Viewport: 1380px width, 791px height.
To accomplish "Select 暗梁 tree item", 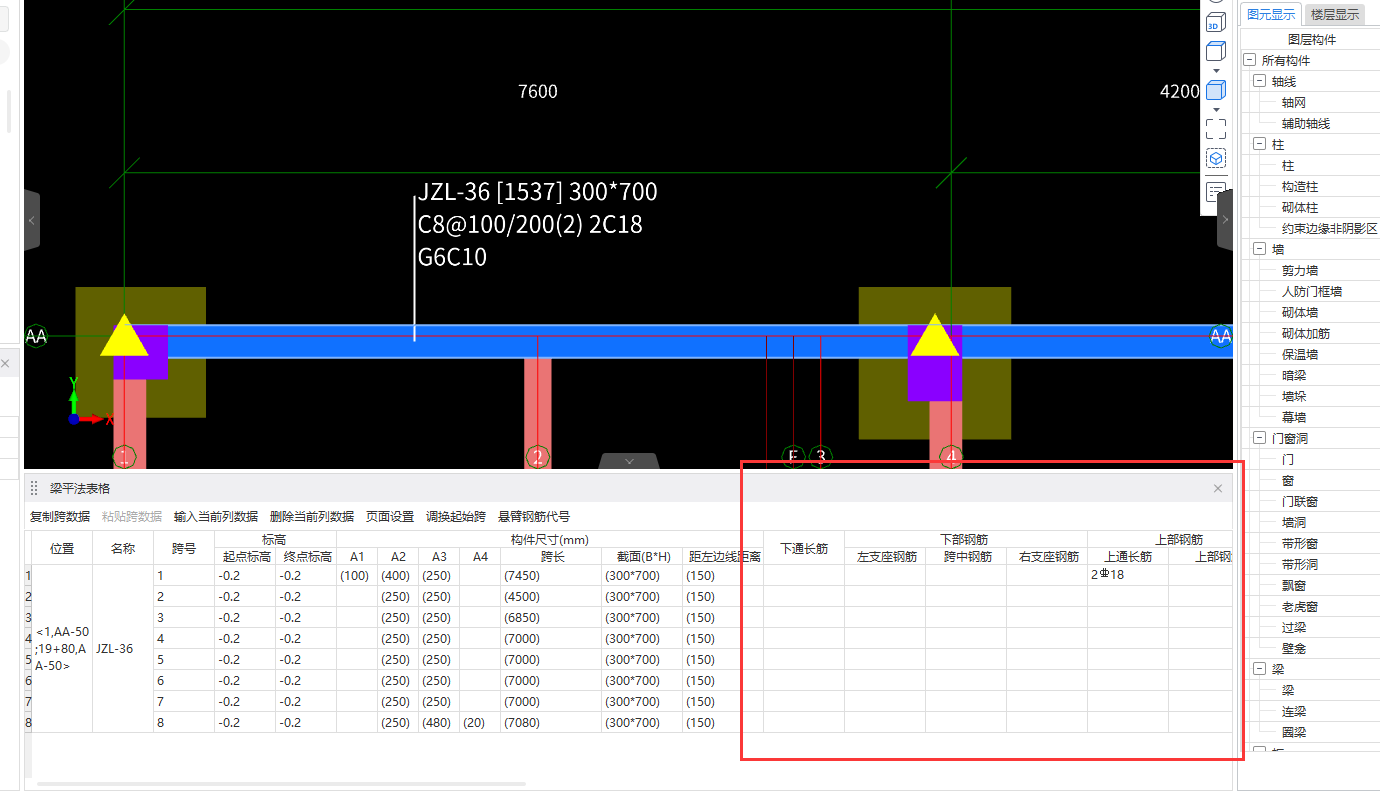I will point(1293,376).
